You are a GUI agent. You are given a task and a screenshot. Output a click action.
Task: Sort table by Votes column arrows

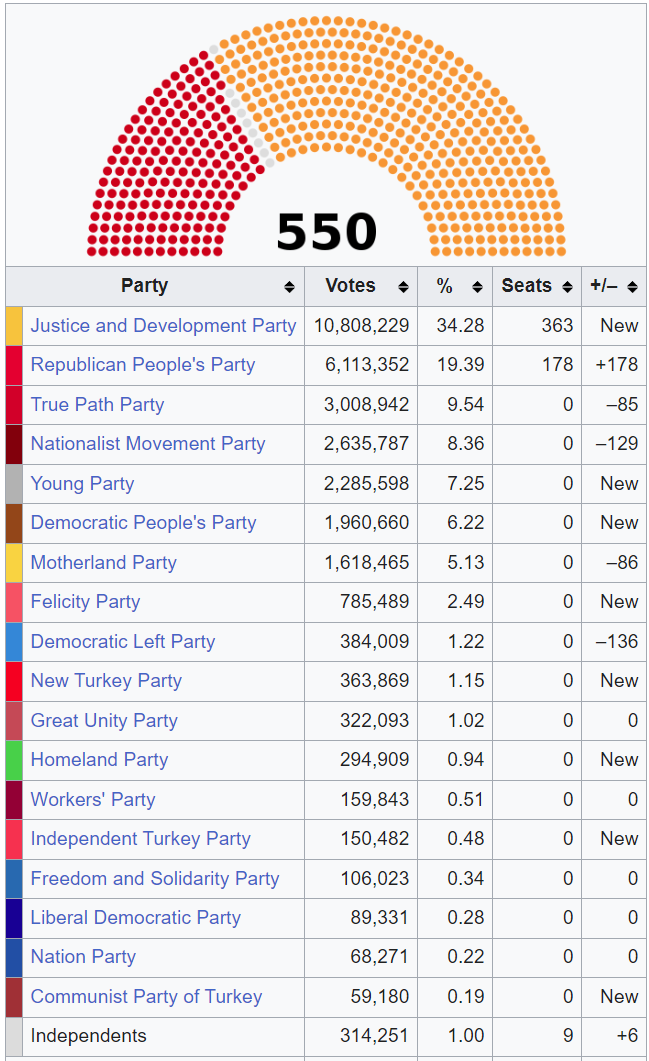click(x=403, y=287)
